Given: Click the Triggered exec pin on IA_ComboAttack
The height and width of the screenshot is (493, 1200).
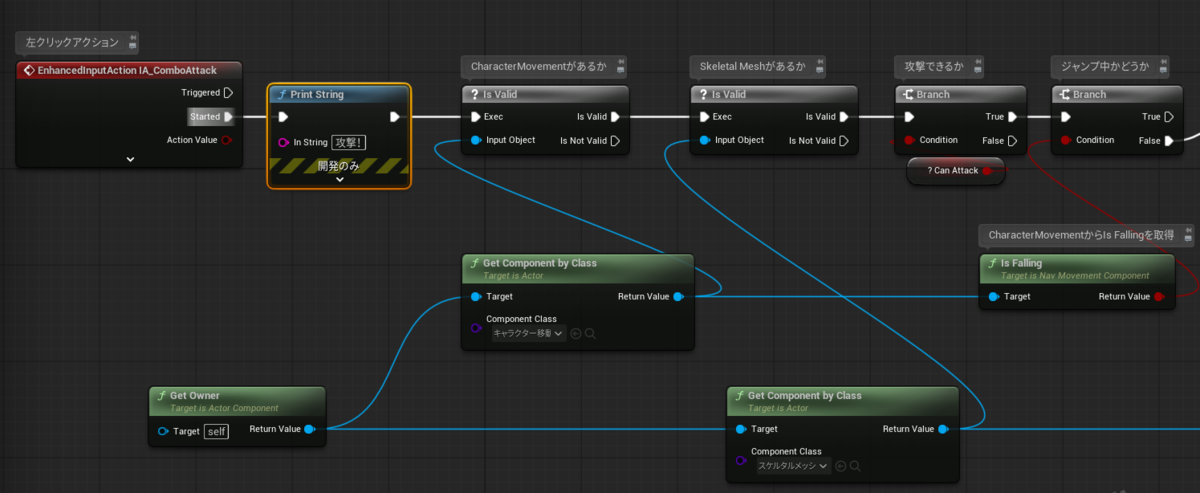Looking at the screenshot, I should 228,92.
